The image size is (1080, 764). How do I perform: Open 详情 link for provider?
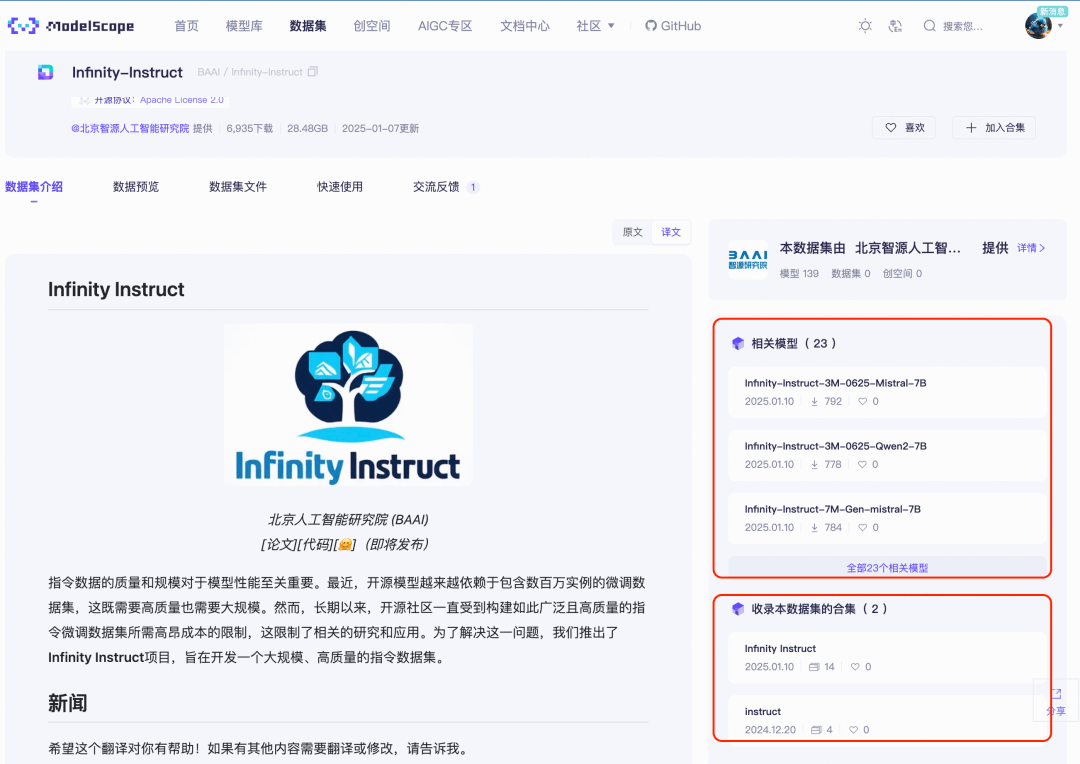(1031, 248)
